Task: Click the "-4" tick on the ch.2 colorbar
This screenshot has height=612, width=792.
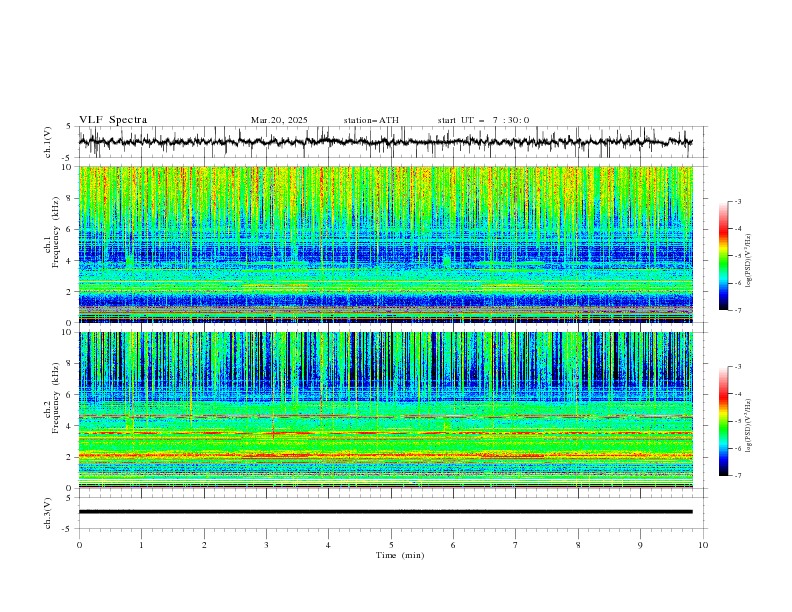Action: pyautogui.click(x=737, y=394)
